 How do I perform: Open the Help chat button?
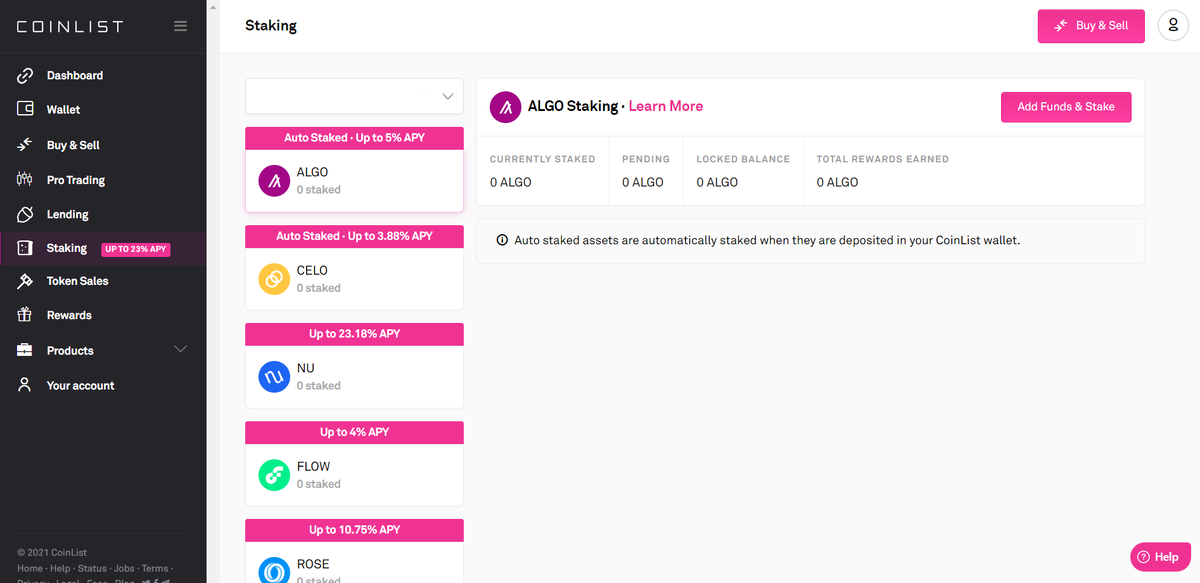(x=1160, y=557)
